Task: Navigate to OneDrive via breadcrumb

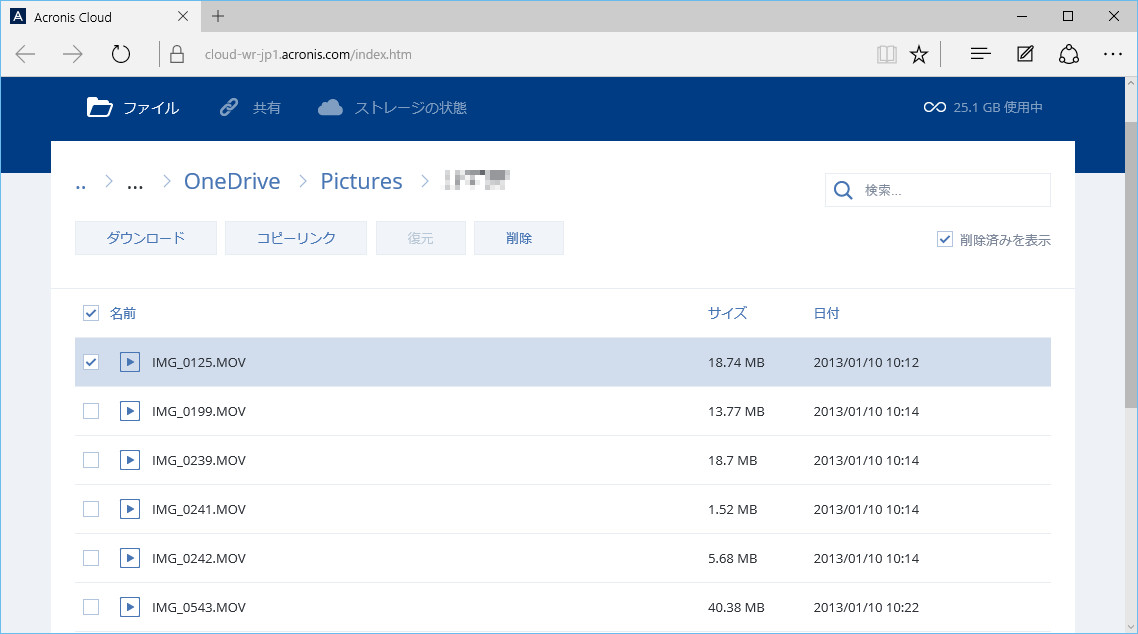Action: [231, 181]
